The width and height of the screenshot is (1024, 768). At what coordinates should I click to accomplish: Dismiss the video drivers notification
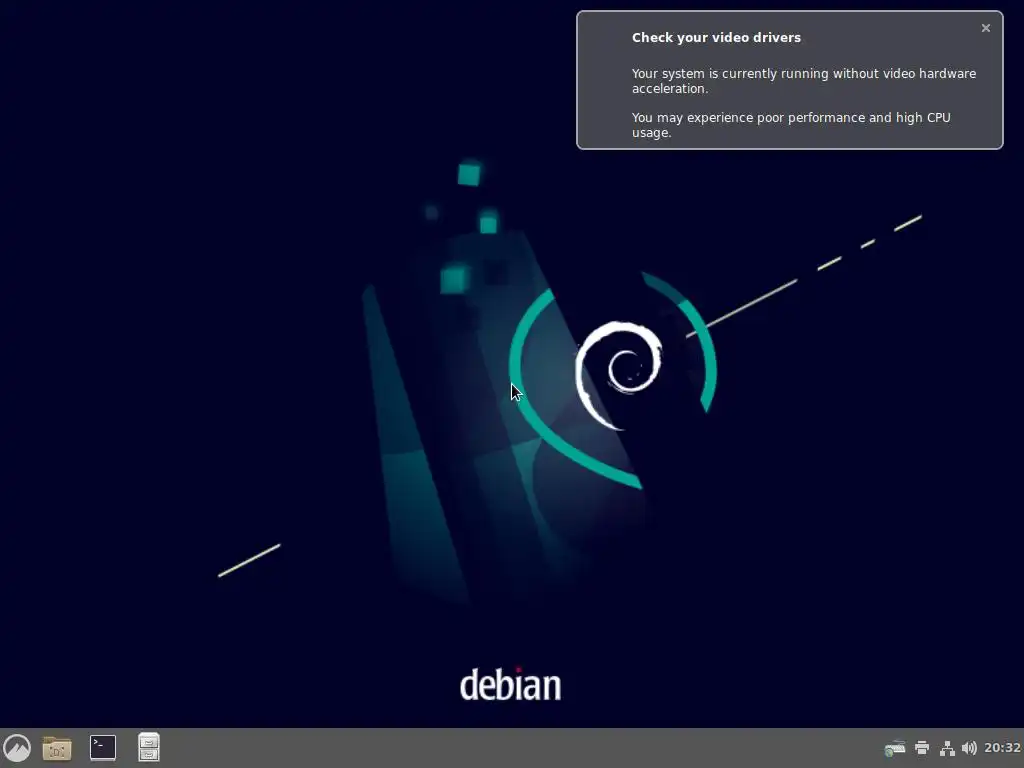coord(985,28)
